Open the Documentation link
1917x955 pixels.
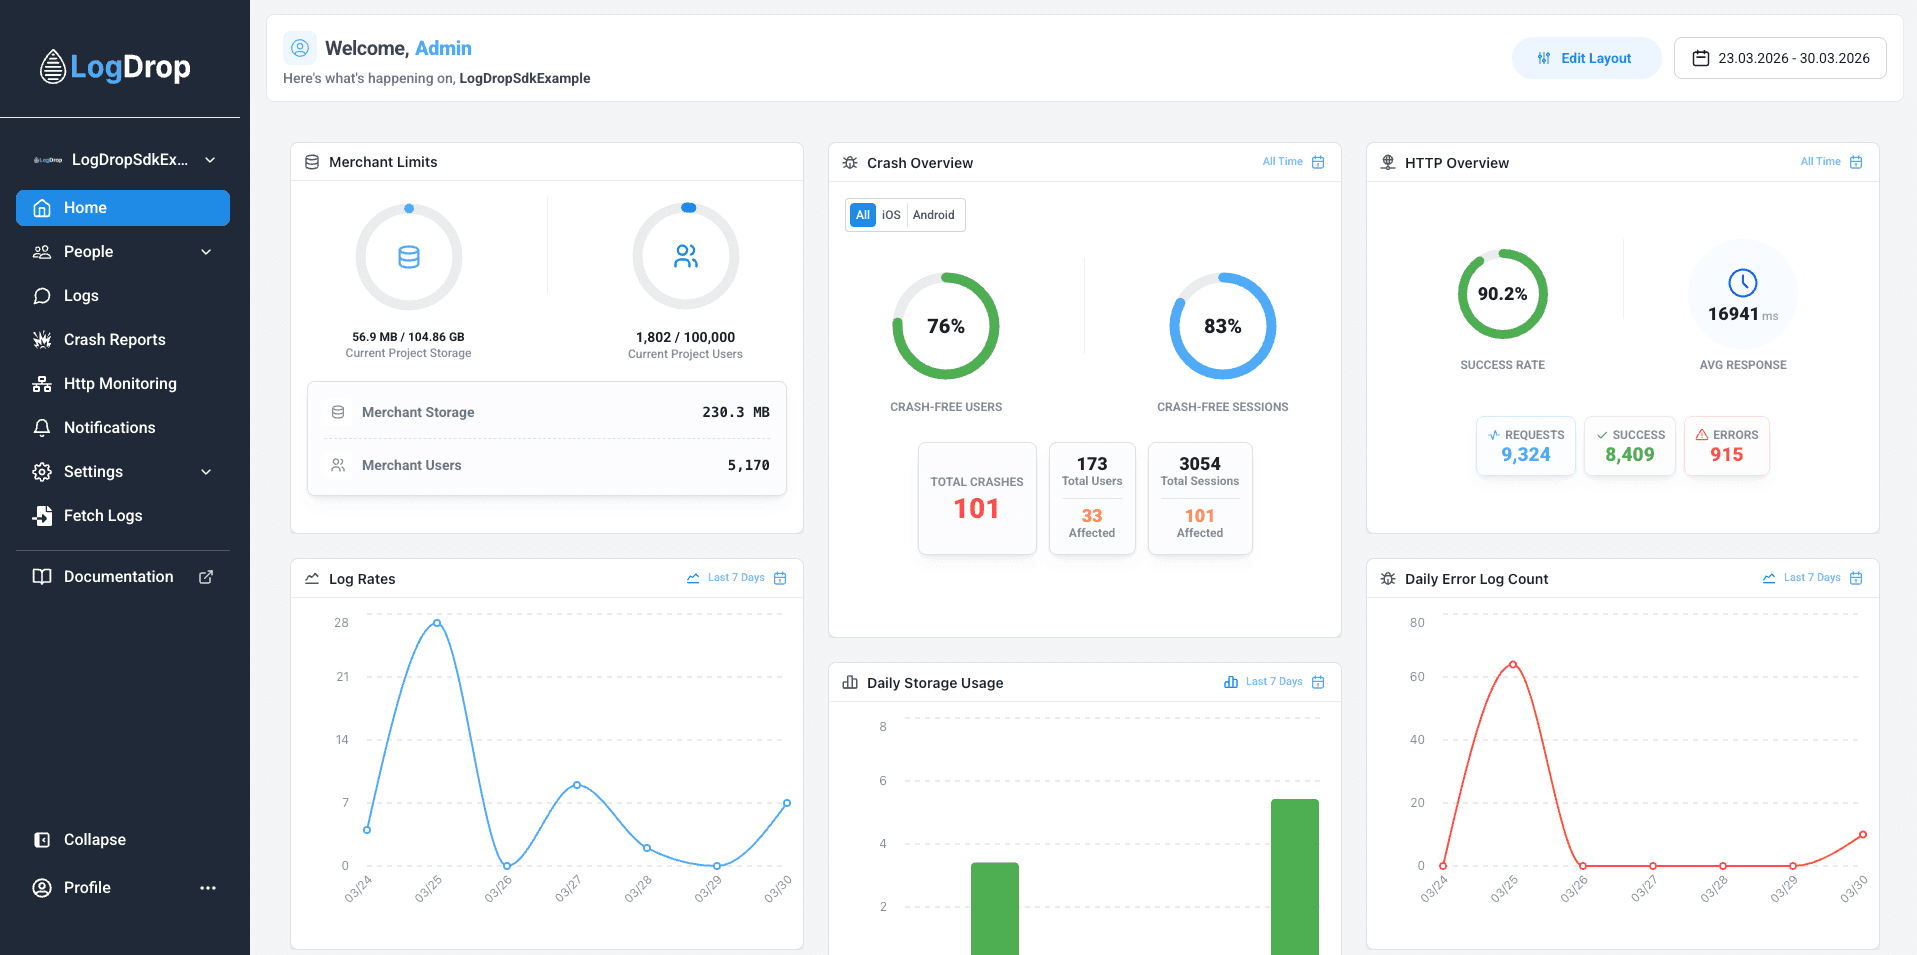(123, 577)
